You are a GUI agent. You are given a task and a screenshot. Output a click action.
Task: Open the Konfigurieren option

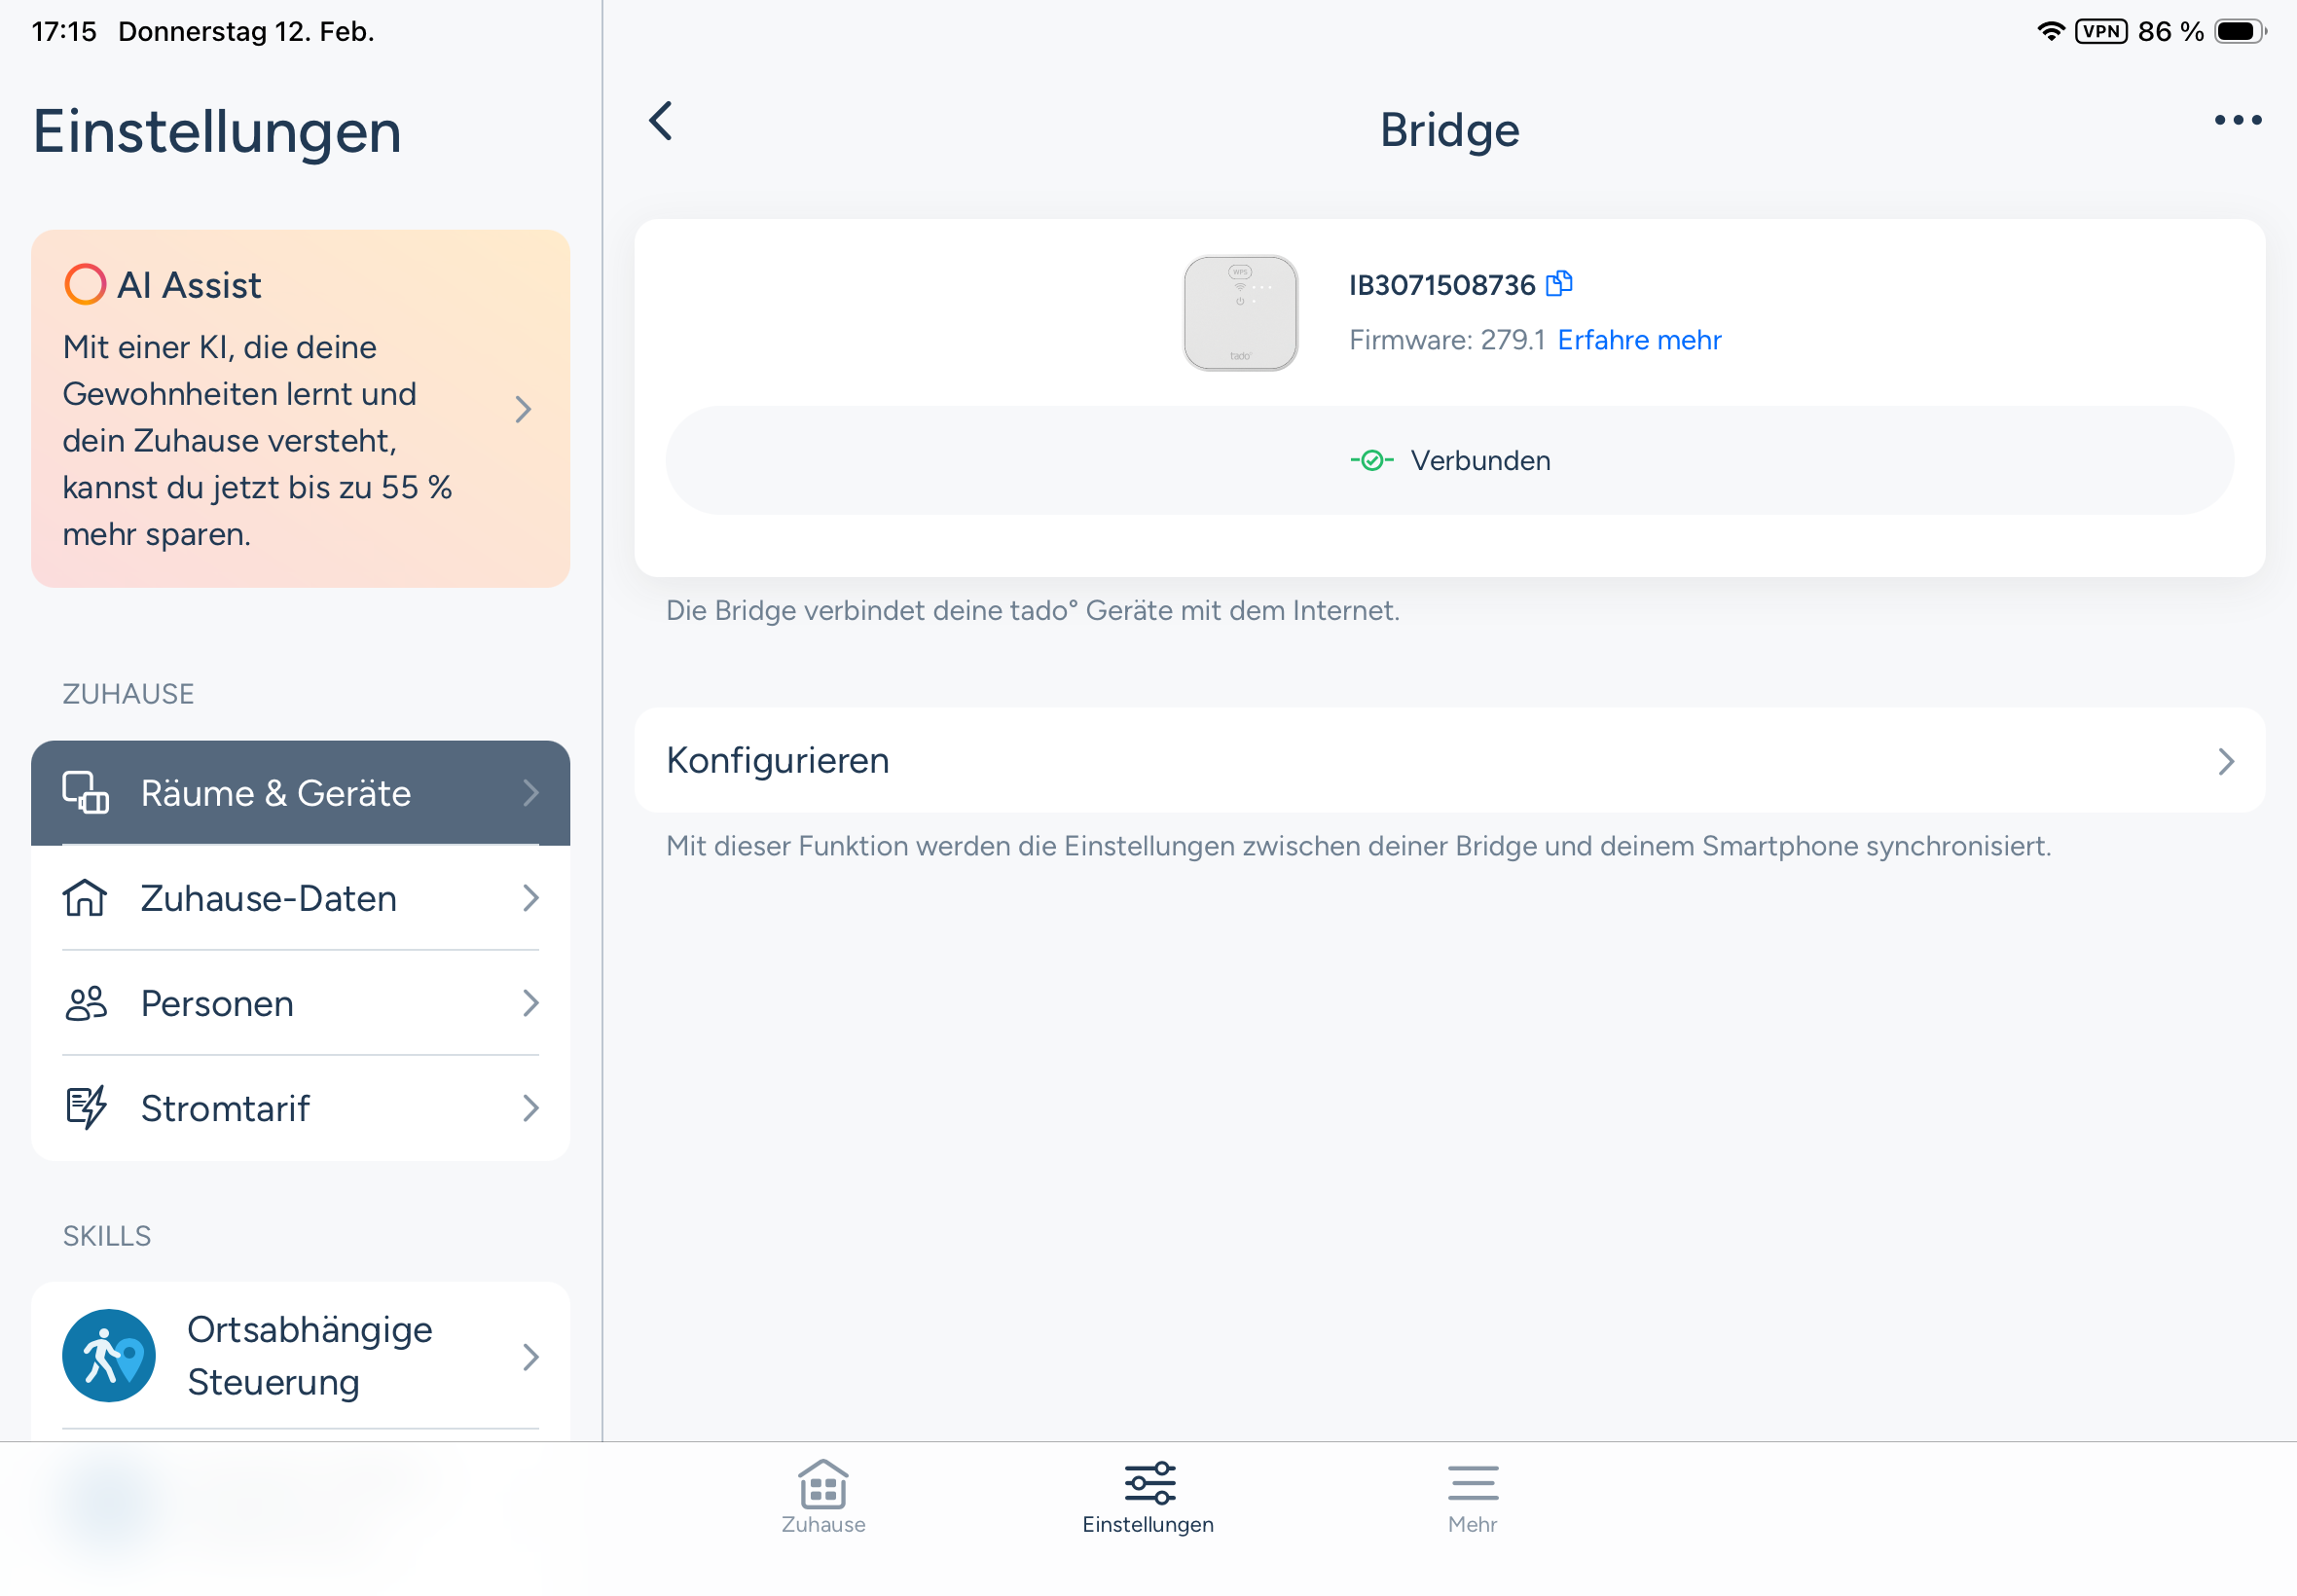pyautogui.click(x=1449, y=761)
